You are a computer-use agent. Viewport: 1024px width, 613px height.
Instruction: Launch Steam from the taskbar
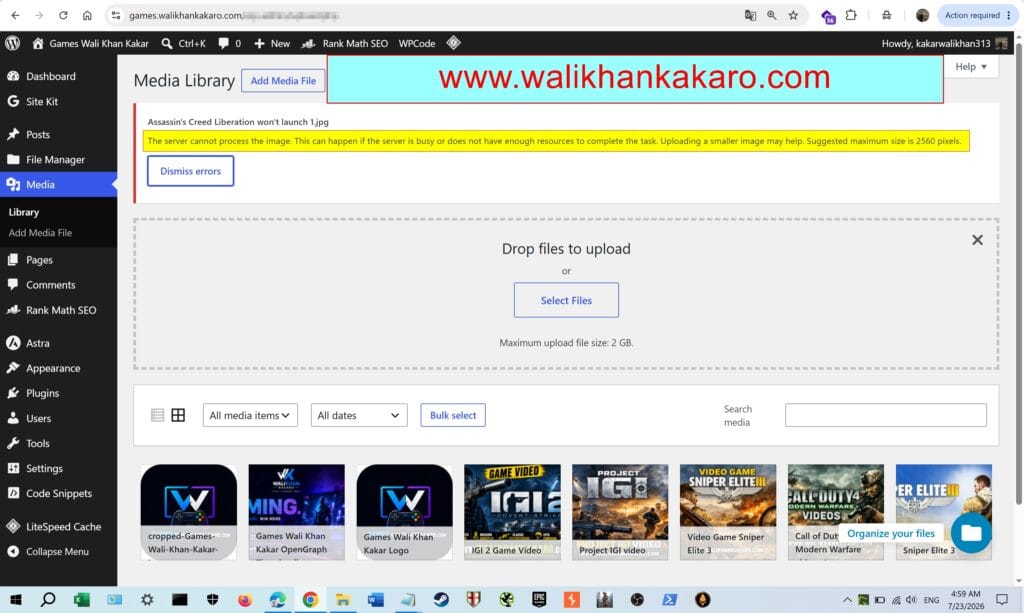coord(441,599)
